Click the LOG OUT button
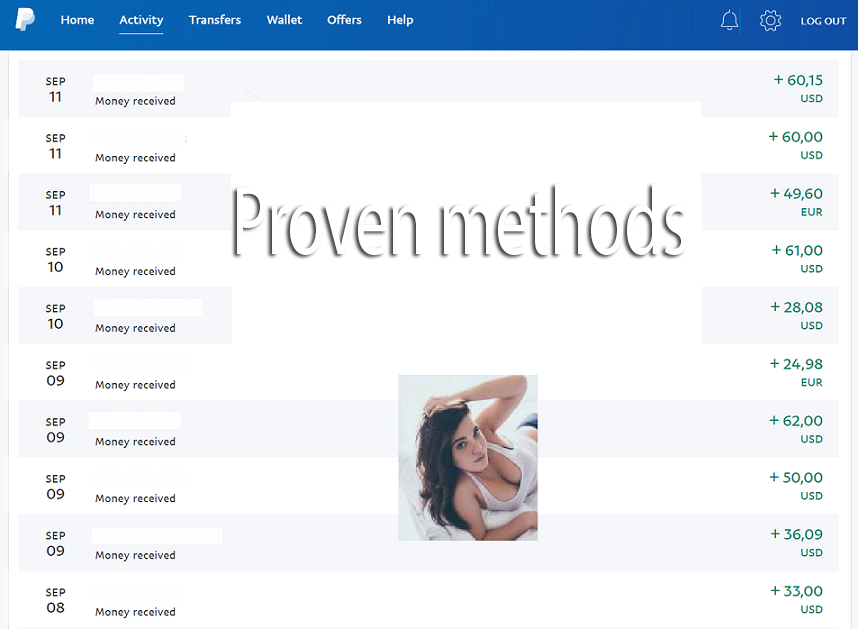858x629 pixels. 823,21
